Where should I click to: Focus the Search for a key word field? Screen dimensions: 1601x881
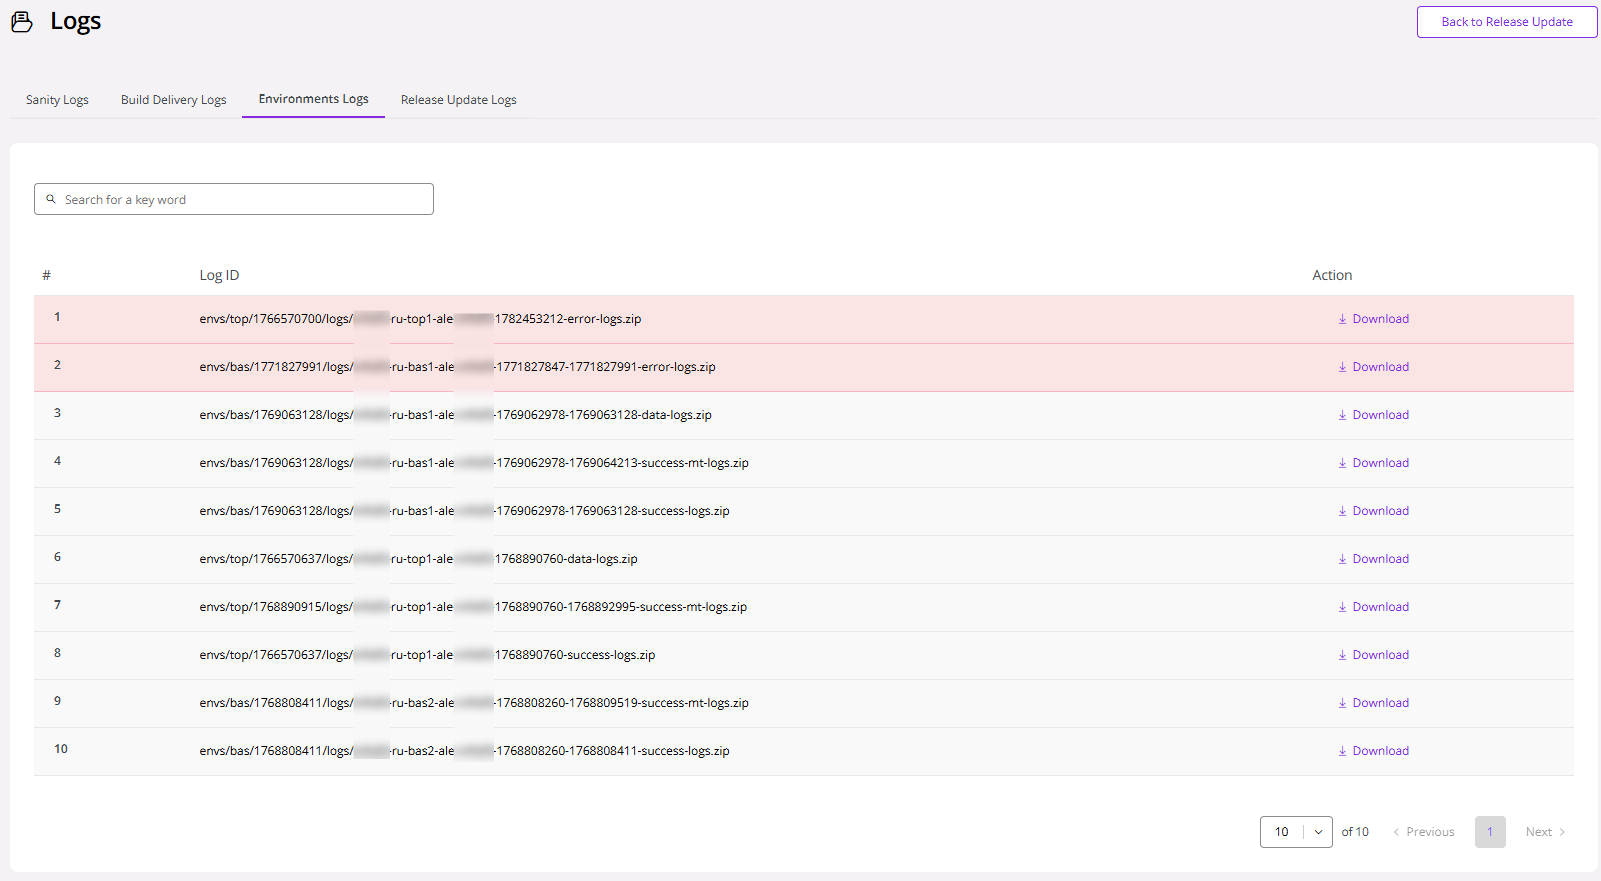click(x=234, y=199)
